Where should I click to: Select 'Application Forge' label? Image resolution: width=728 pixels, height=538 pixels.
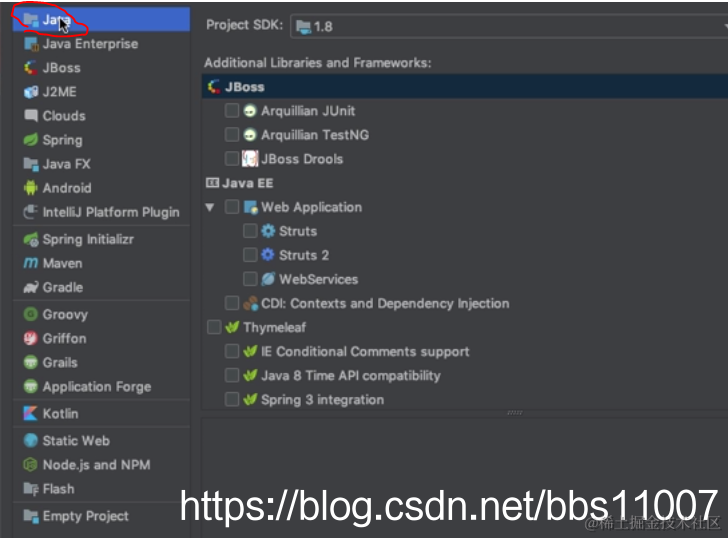(97, 387)
